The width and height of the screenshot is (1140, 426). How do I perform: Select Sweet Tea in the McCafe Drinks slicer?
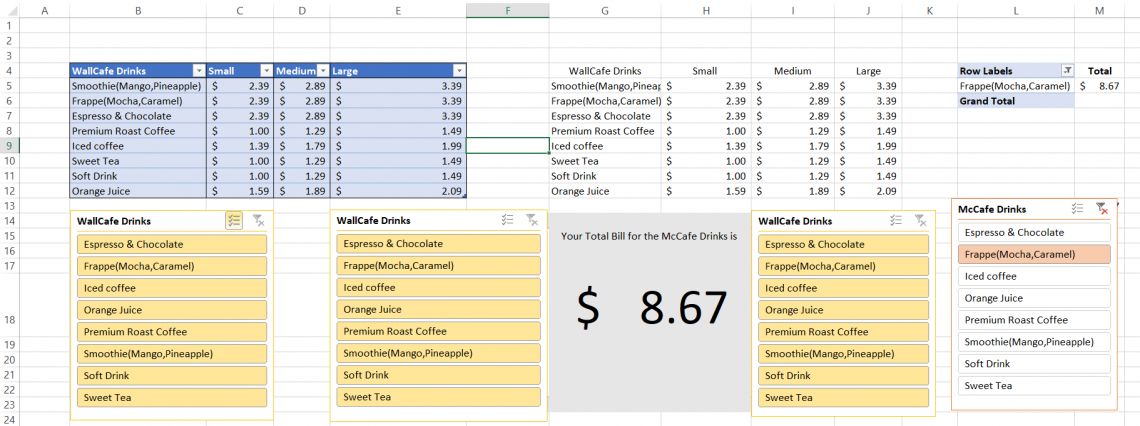click(1034, 386)
